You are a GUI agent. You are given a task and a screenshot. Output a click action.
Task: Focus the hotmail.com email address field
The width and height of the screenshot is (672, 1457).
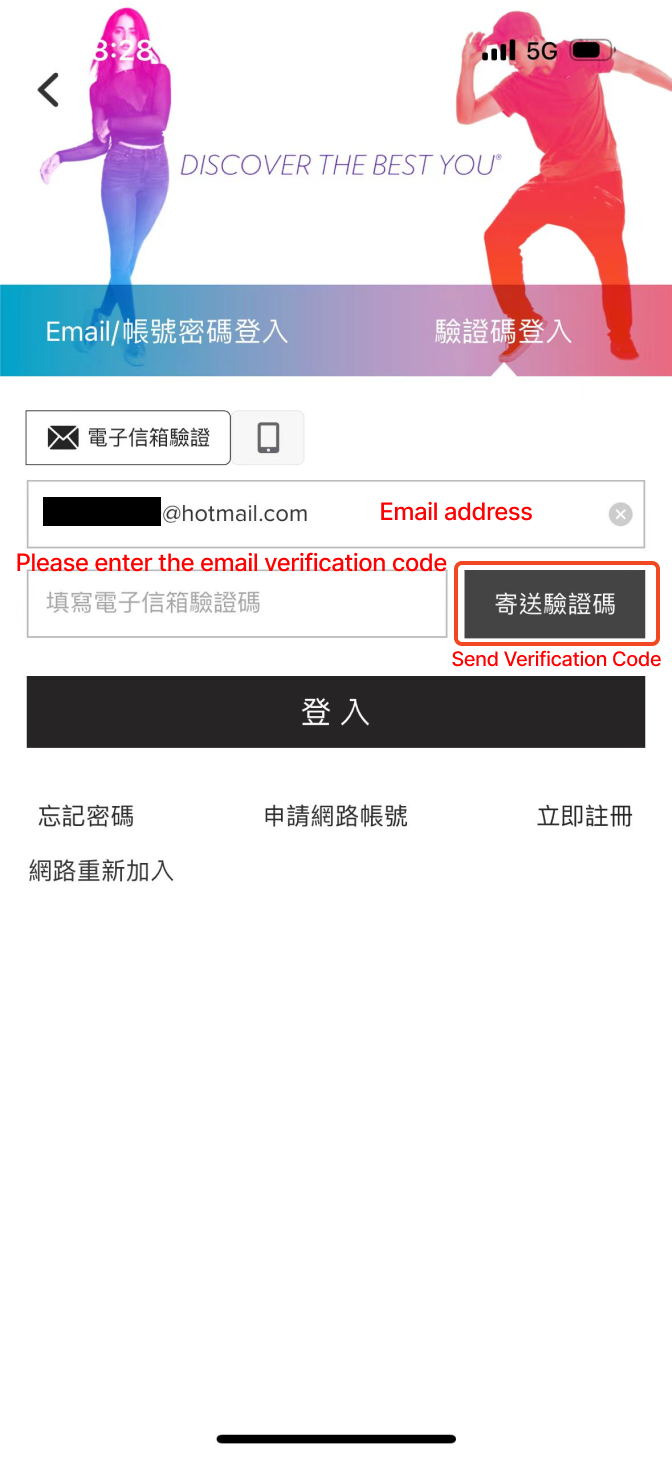[336, 514]
